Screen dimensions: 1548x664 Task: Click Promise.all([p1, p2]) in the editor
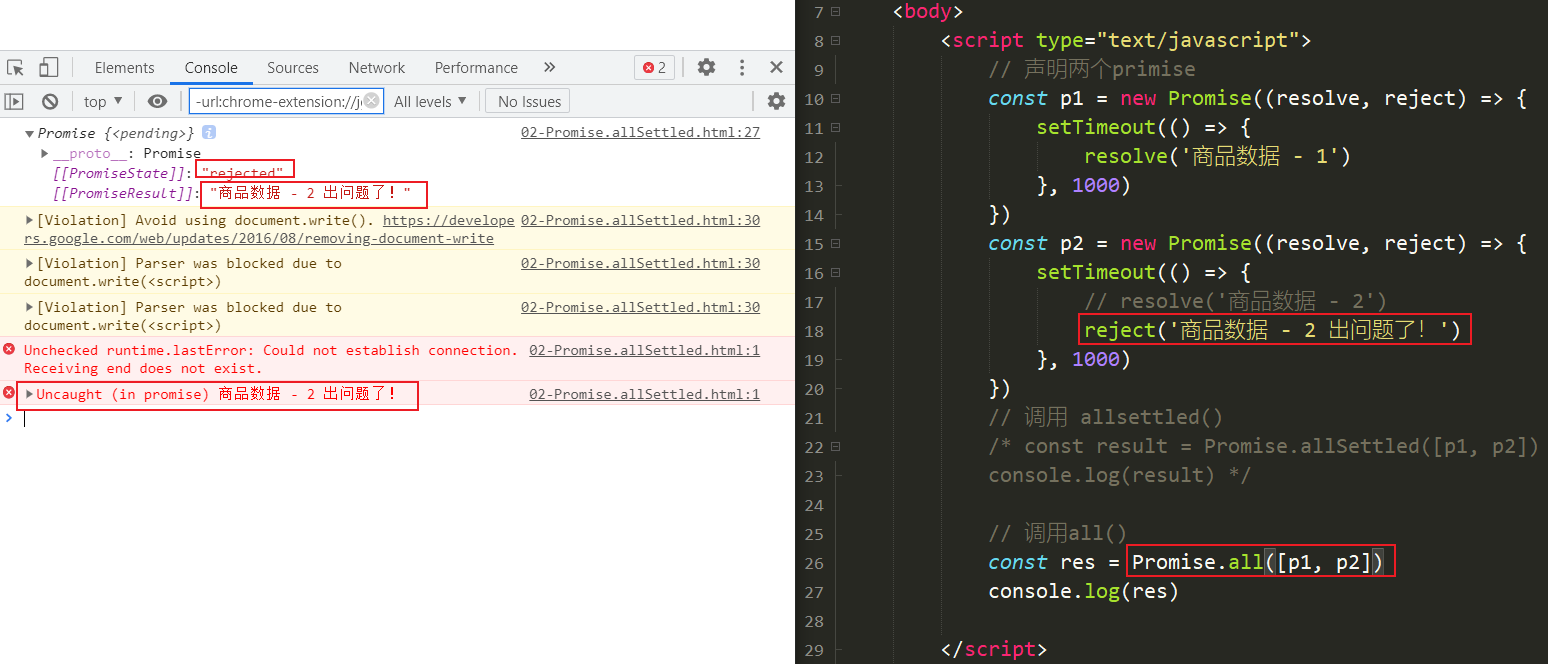1258,562
